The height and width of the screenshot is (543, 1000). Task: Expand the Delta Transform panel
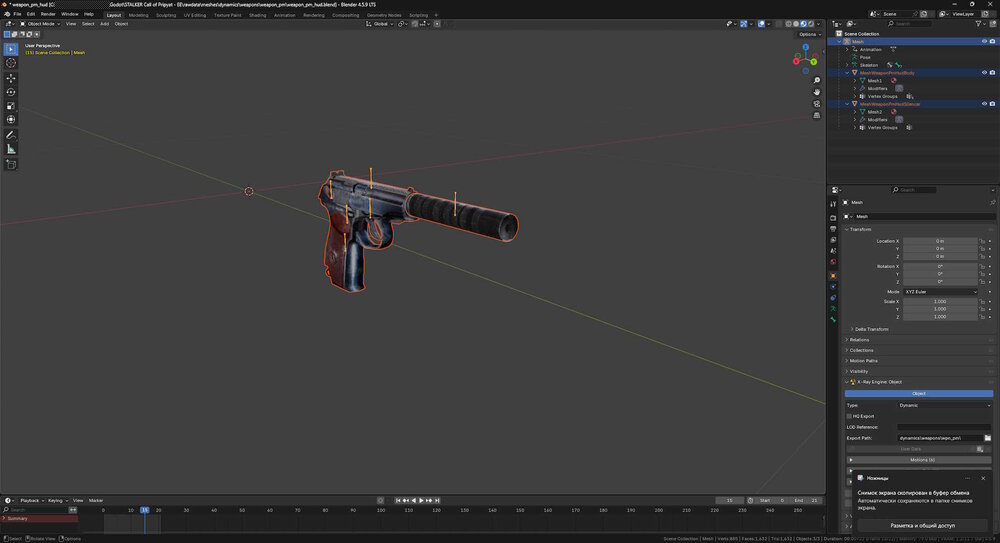(871, 329)
